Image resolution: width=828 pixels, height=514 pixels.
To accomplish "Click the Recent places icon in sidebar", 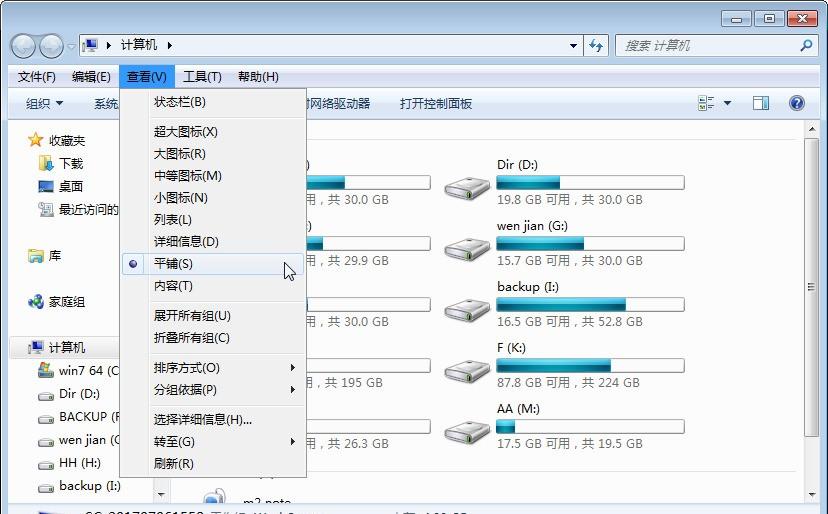I will click(46, 210).
